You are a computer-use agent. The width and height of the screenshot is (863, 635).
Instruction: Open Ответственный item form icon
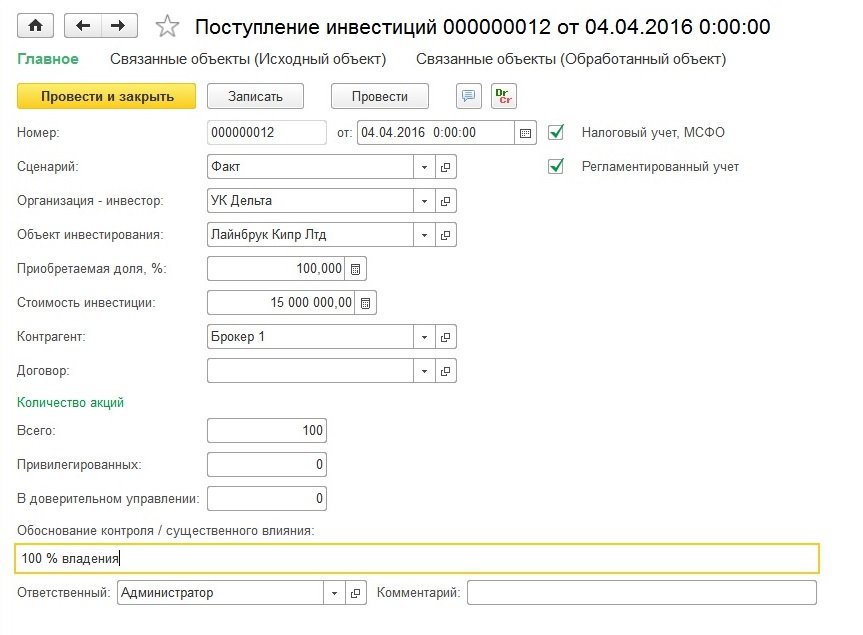pos(356,593)
